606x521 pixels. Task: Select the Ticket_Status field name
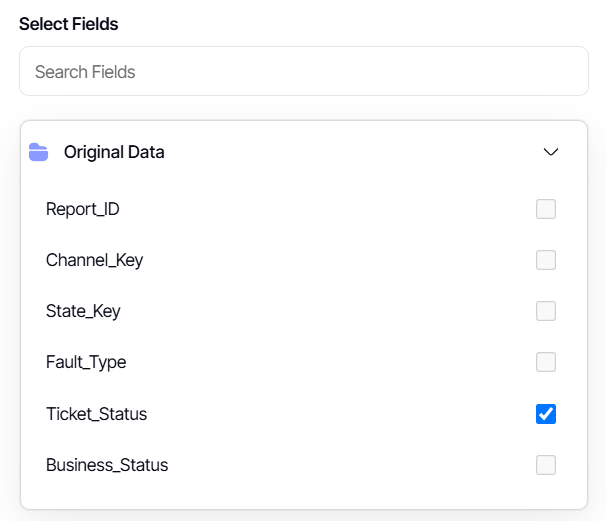96,414
